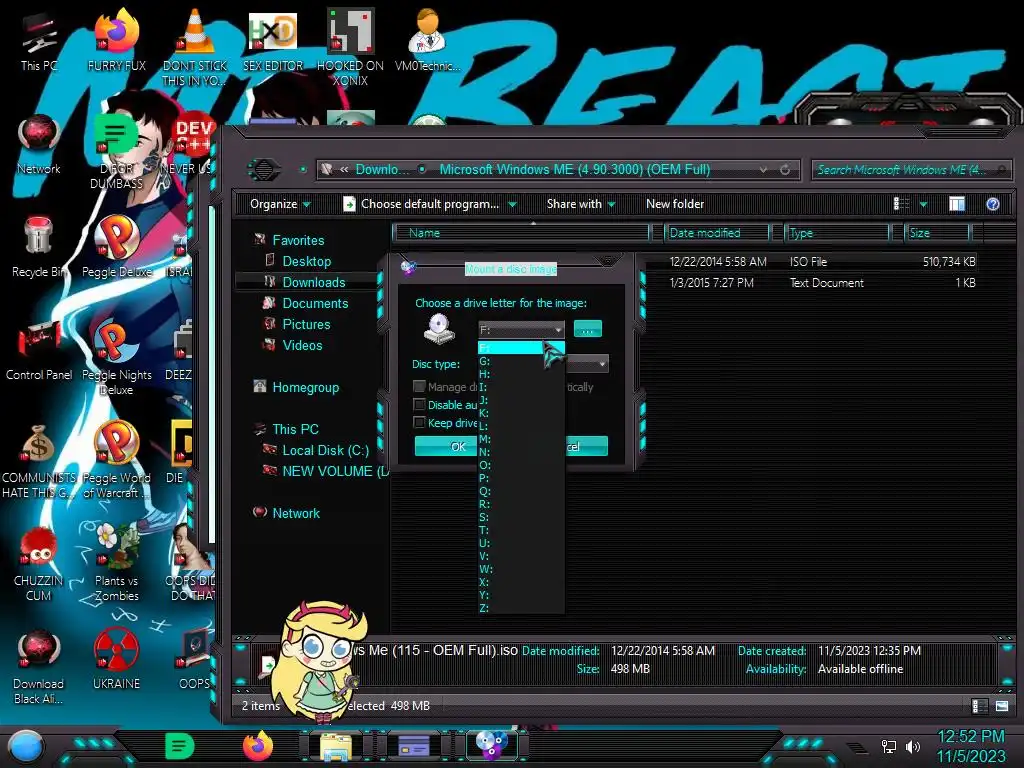The height and width of the screenshot is (768, 1024).
Task: Toggle the Explorer preview pane icon
Action: point(957,204)
